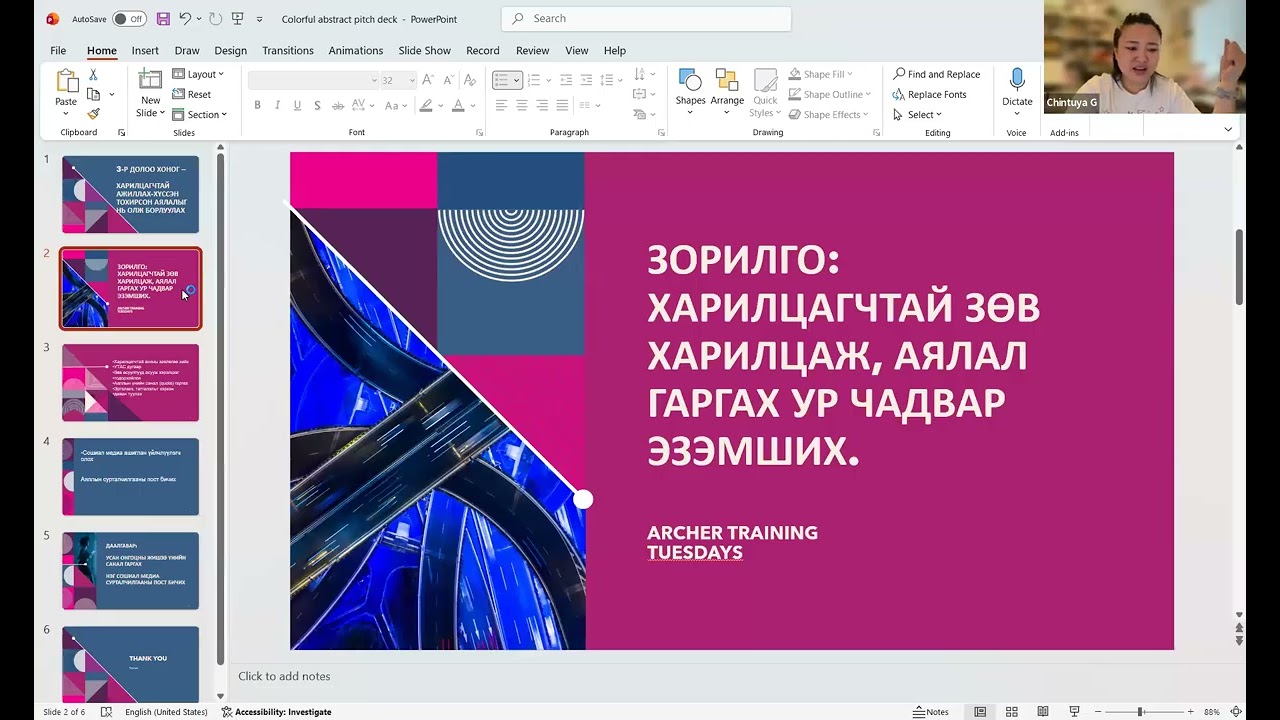Increase font size with the larger A icon
This screenshot has width=1280, height=720.
[427, 80]
